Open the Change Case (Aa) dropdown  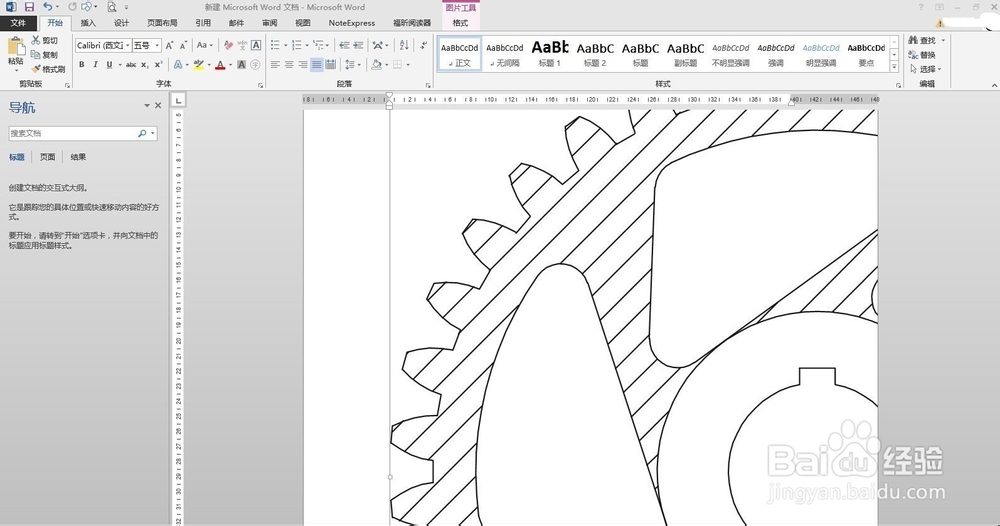pos(205,45)
